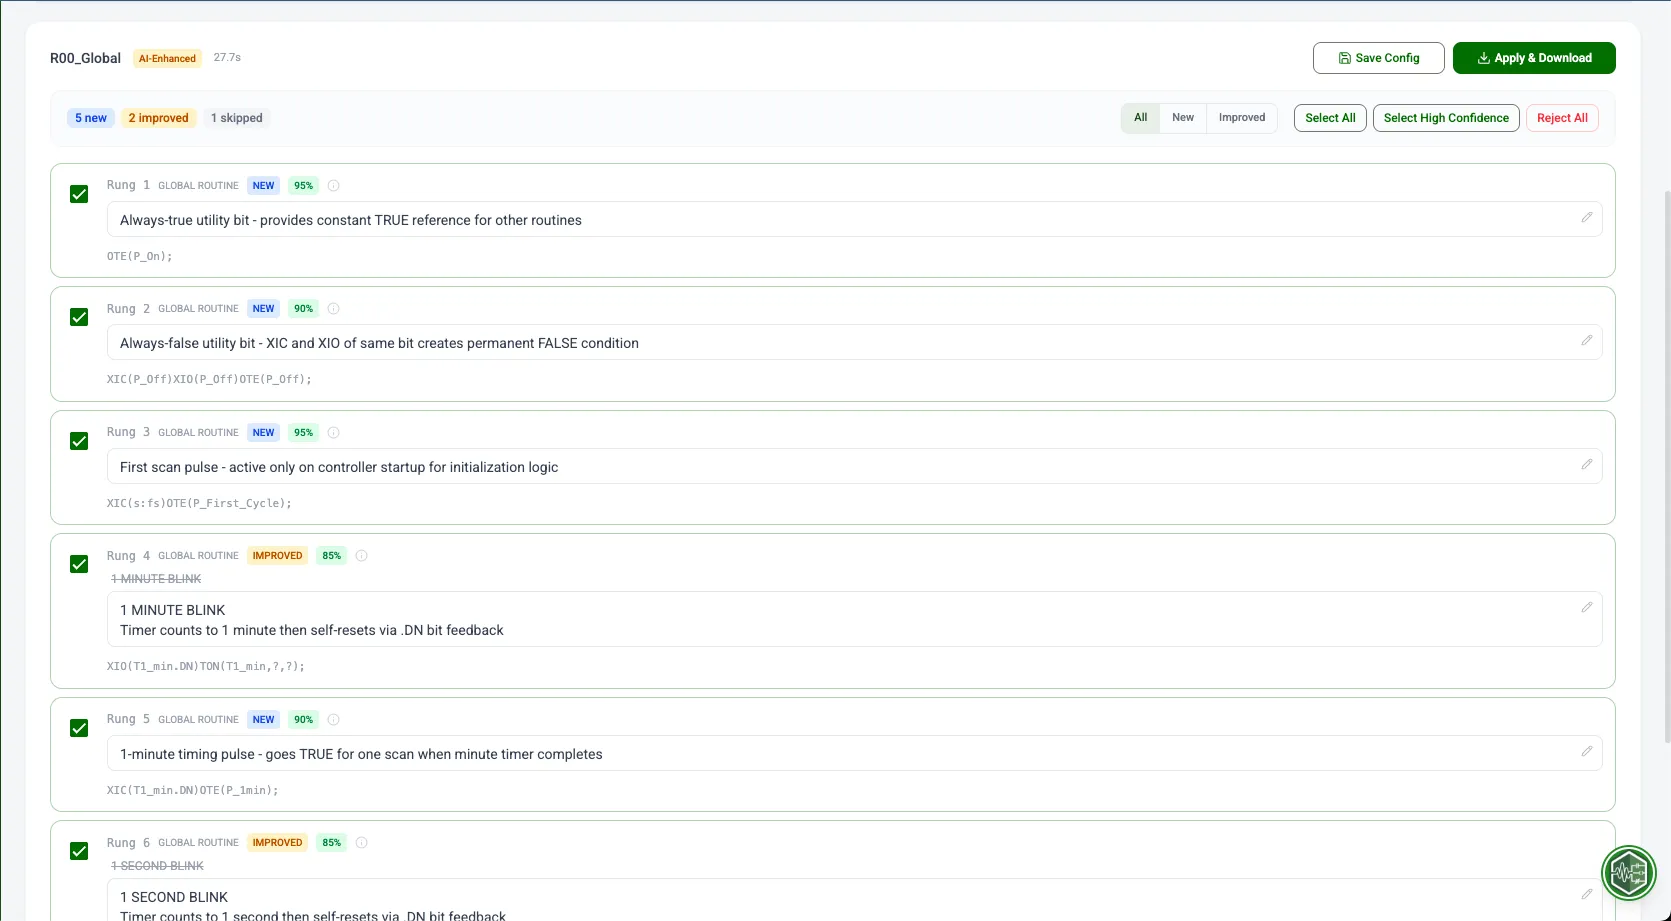1671x921 pixels.
Task: Open the info icon beside Rung 6 85%
Action: [362, 843]
